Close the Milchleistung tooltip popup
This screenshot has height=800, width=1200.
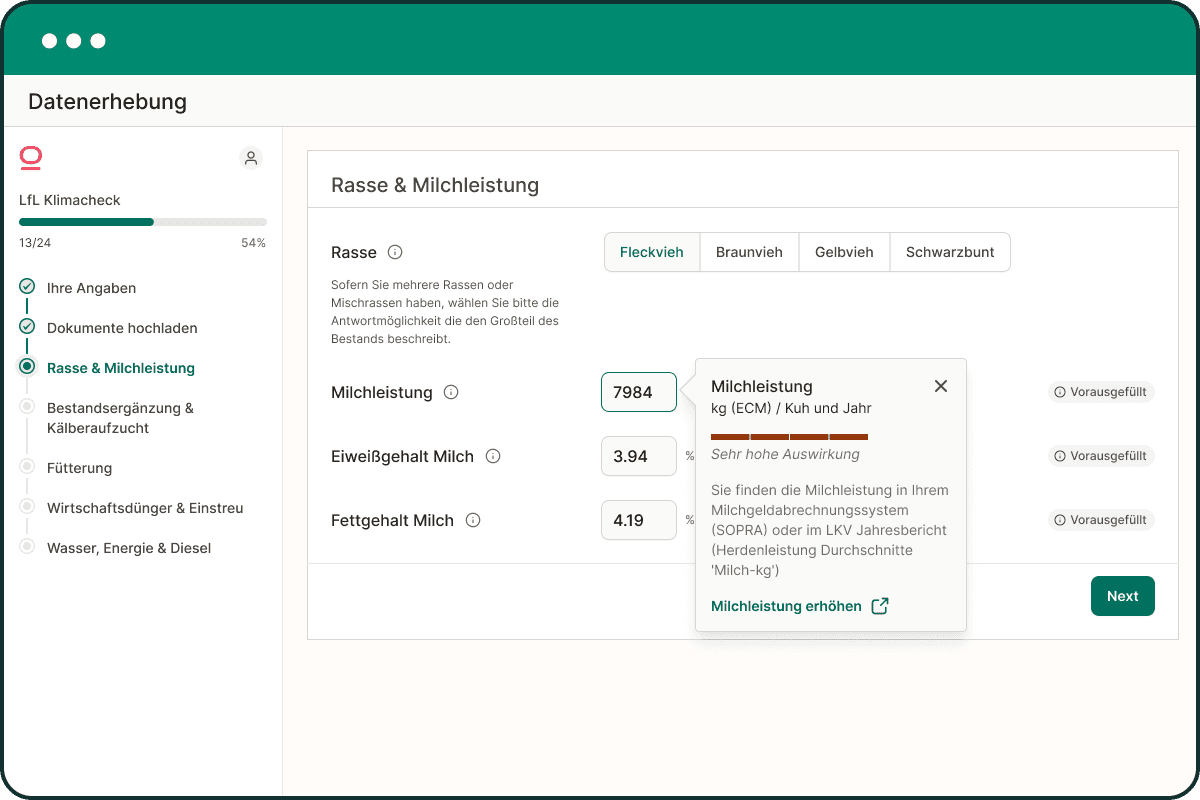point(940,386)
